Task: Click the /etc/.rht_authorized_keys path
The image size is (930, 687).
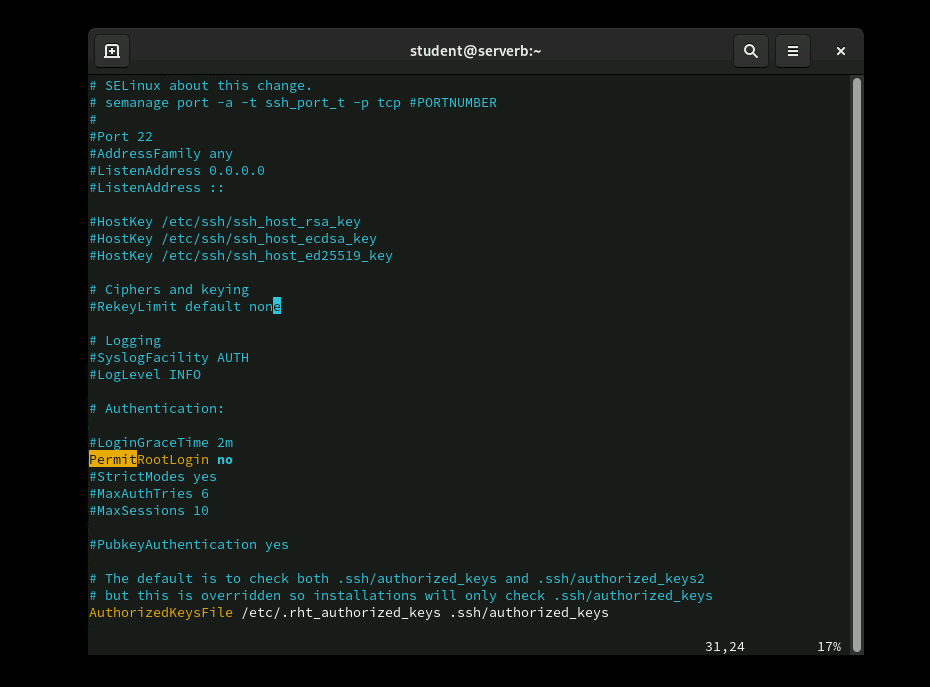Action: [x=340, y=612]
